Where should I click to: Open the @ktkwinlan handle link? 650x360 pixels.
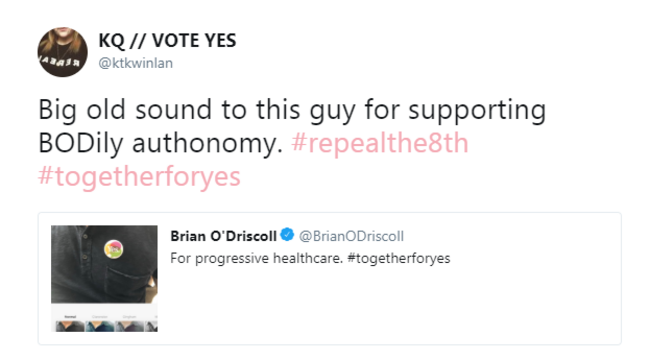click(x=136, y=63)
